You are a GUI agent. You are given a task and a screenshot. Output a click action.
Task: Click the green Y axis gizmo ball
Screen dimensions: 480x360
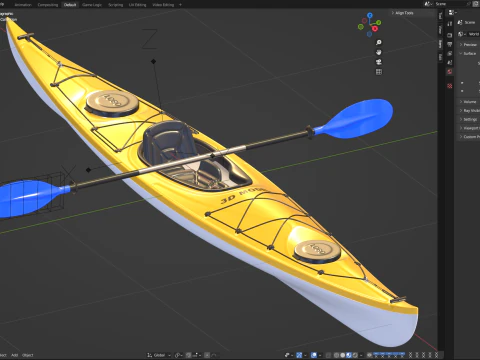click(x=379, y=23)
